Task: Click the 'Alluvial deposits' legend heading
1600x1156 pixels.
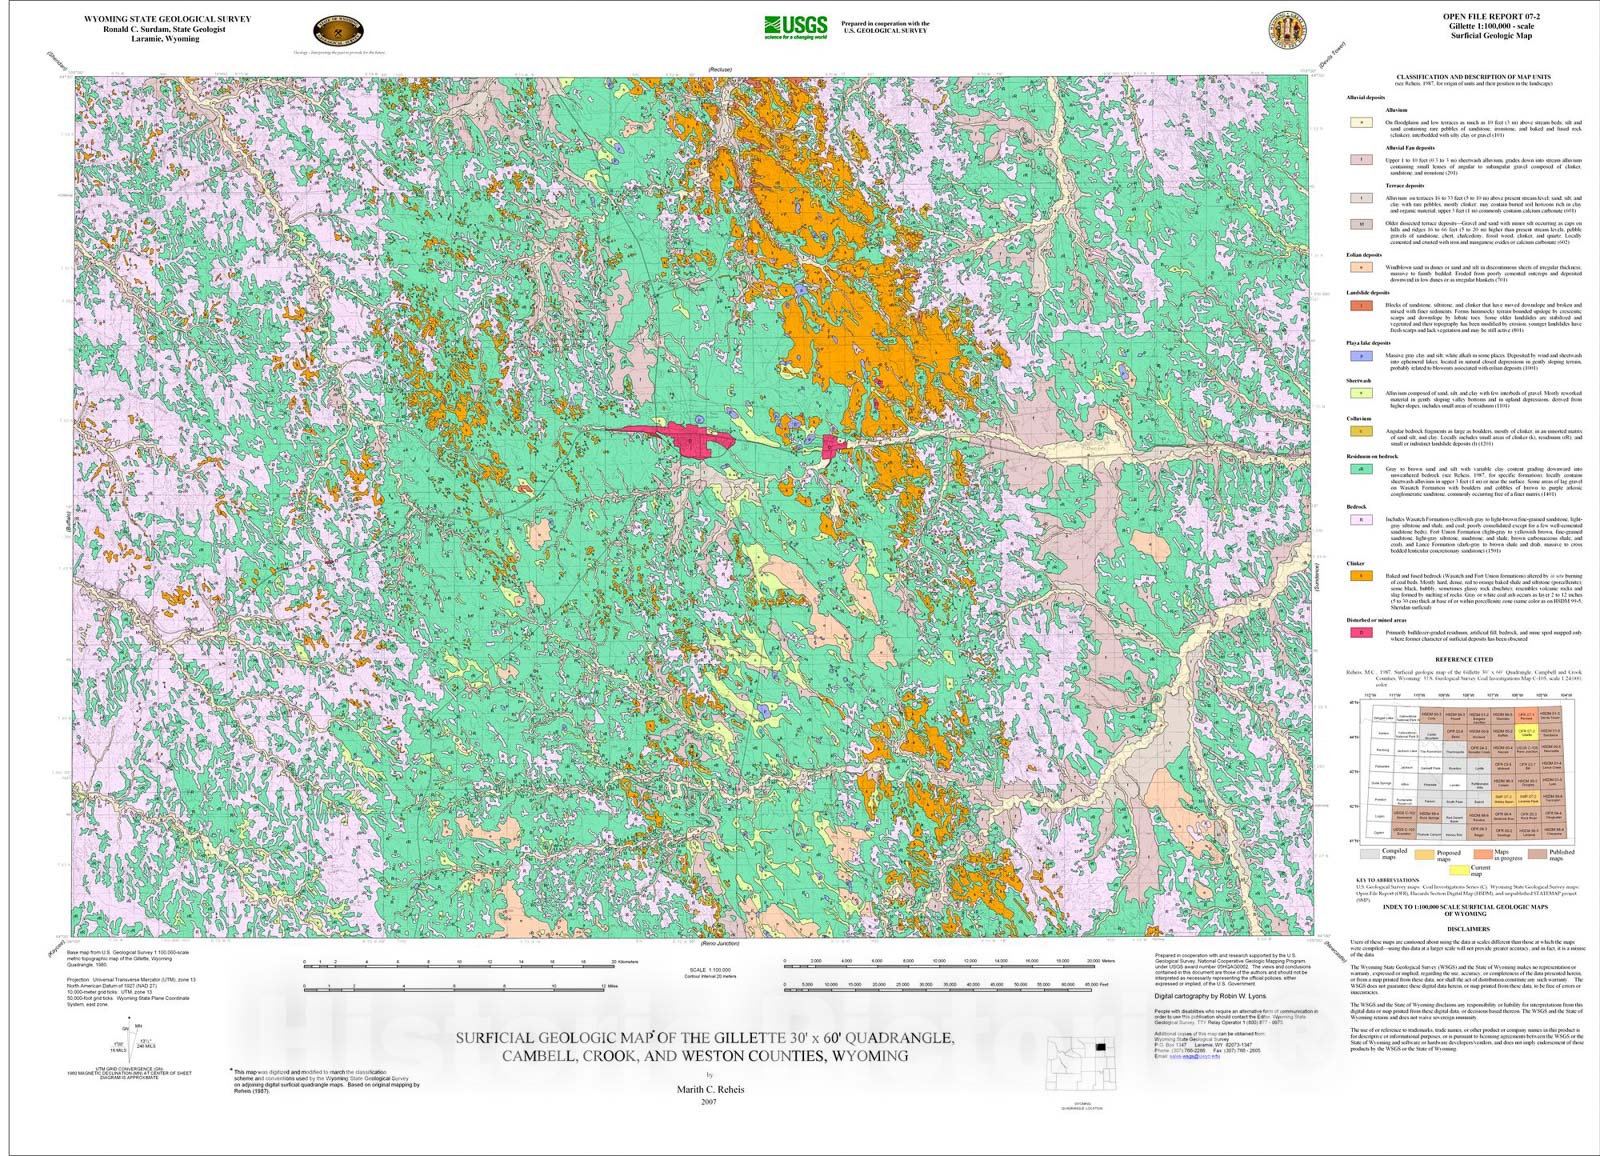Action: coord(1366,98)
